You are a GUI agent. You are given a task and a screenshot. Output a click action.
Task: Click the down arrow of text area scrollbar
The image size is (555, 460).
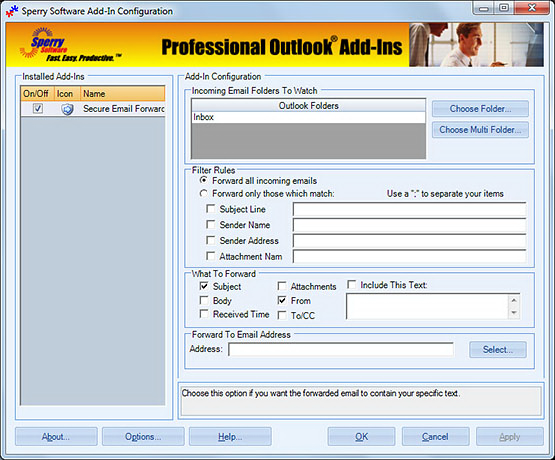514,313
